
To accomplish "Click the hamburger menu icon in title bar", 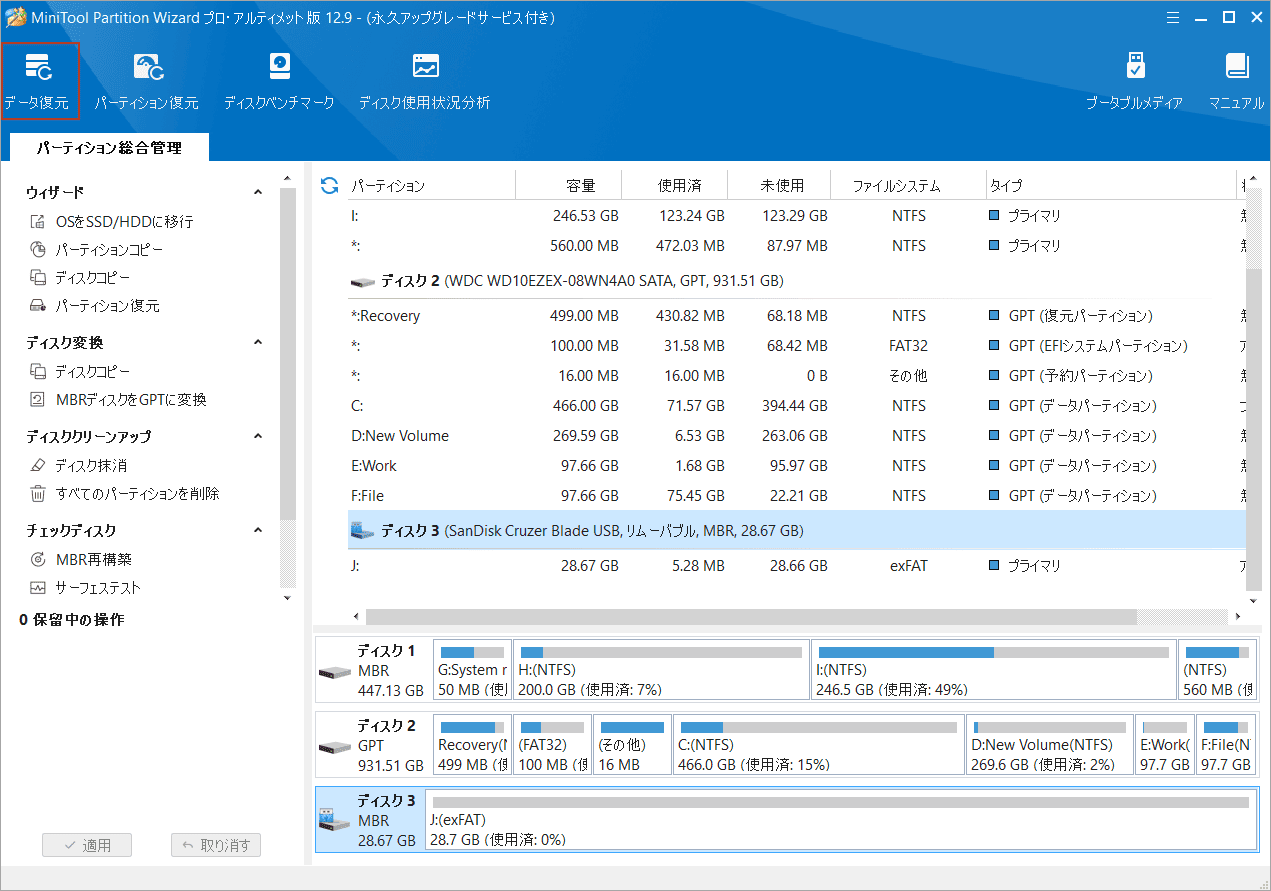I will (x=1174, y=16).
